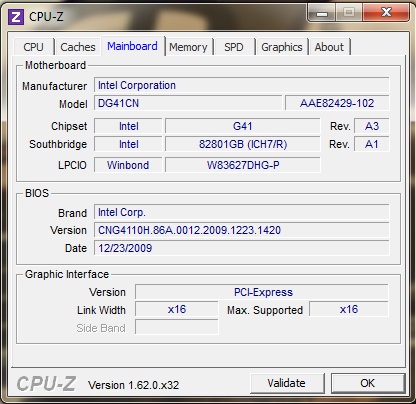
Task: Go to the Memory tab
Action: coord(188,47)
